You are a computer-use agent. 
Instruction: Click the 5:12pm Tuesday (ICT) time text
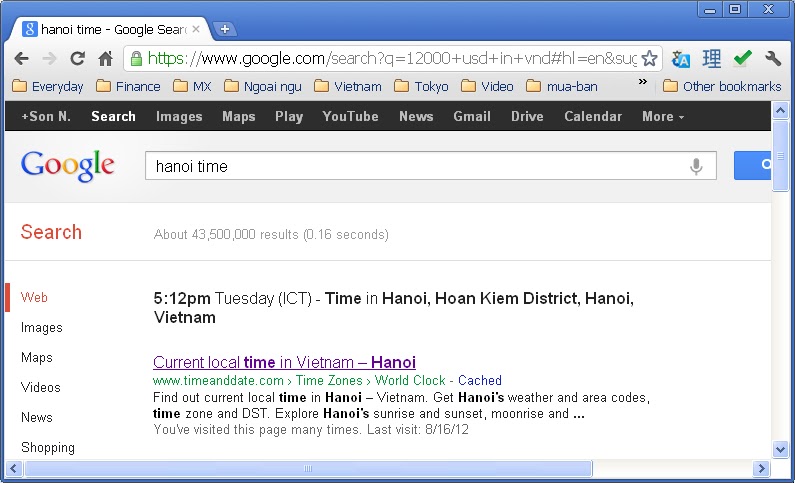[232, 299]
